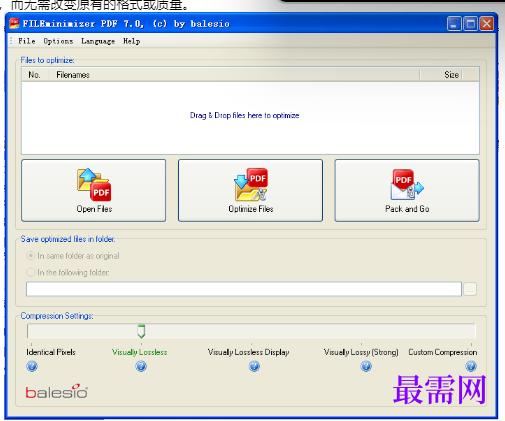Click help icon under Visually Lossy (Strong)
This screenshot has width=505, height=421.
coord(366,366)
